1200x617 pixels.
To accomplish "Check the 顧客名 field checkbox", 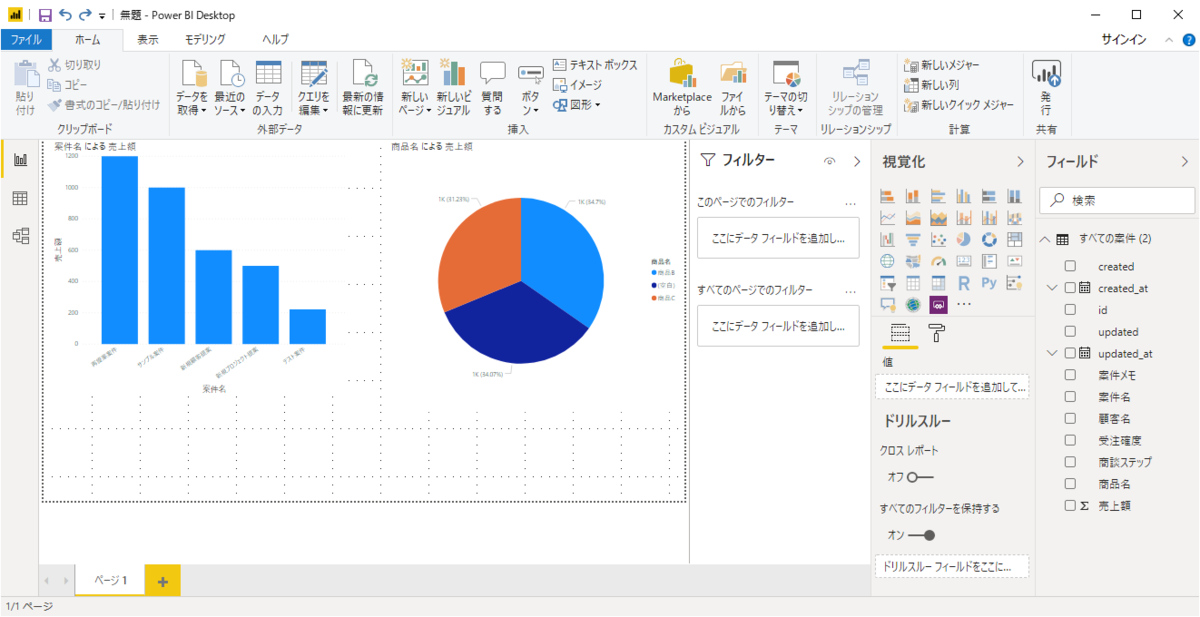I will click(1070, 419).
